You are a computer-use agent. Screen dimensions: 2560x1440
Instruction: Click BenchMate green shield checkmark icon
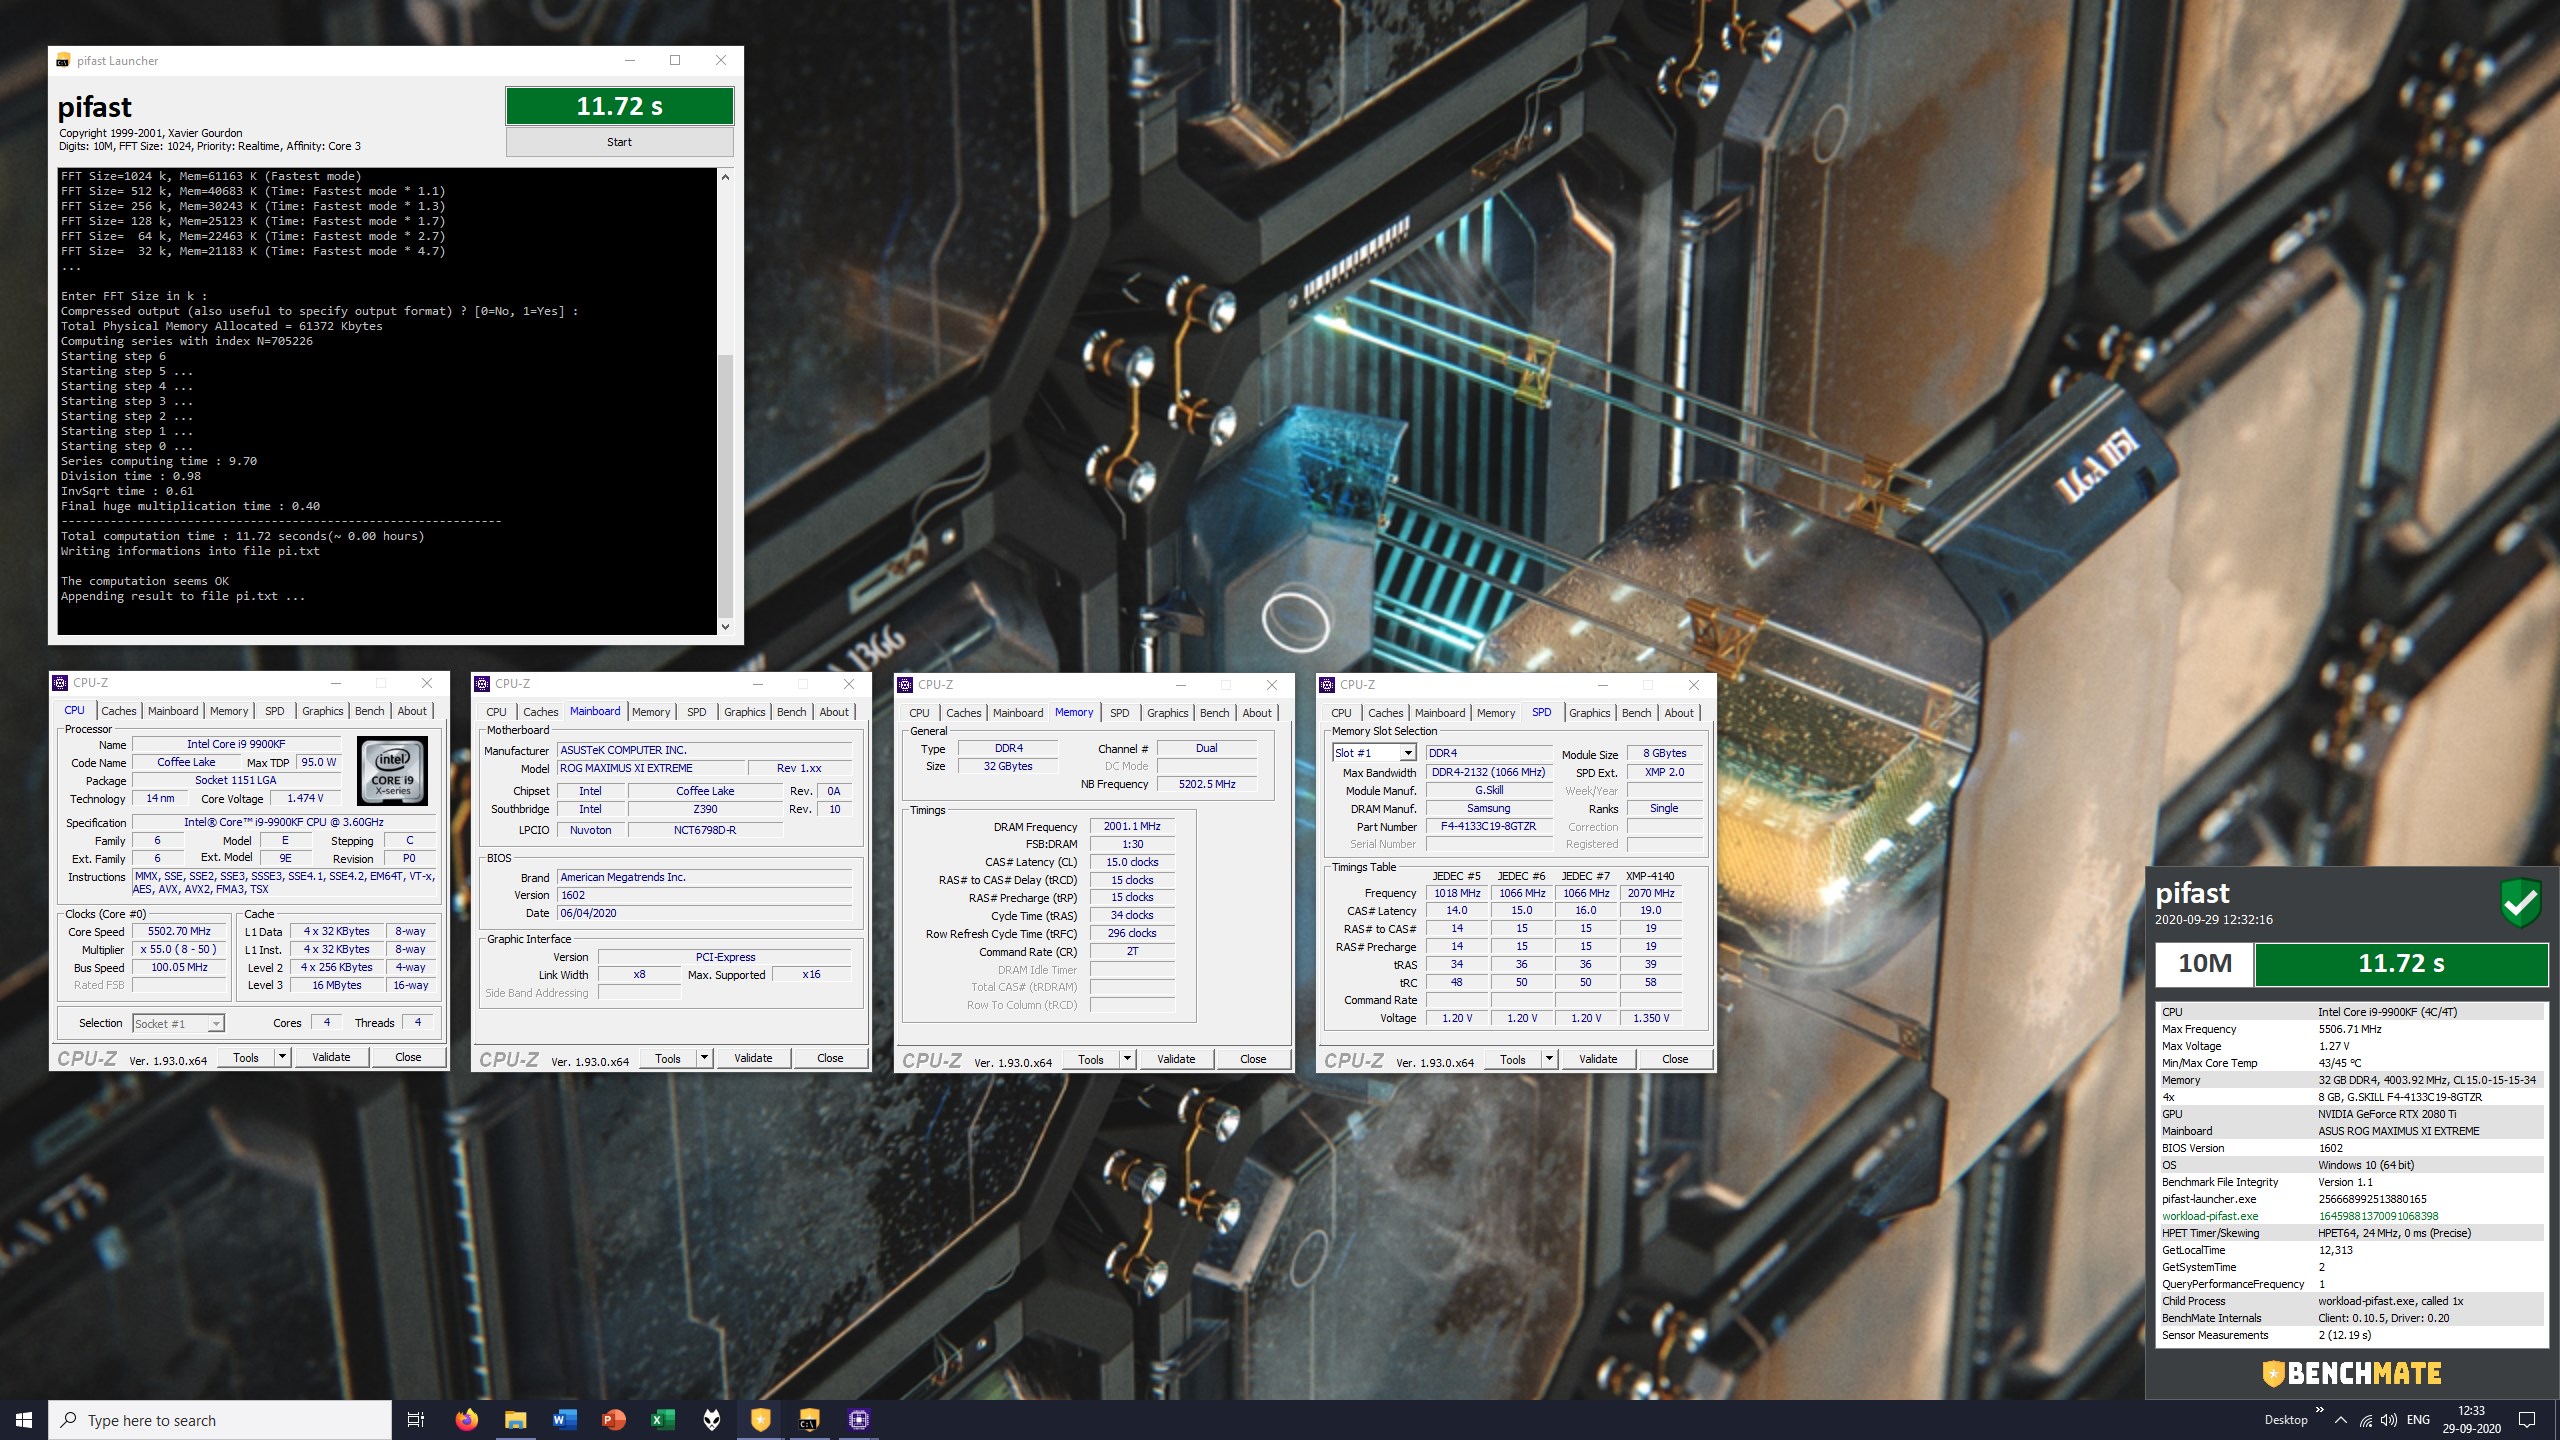(x=2520, y=903)
